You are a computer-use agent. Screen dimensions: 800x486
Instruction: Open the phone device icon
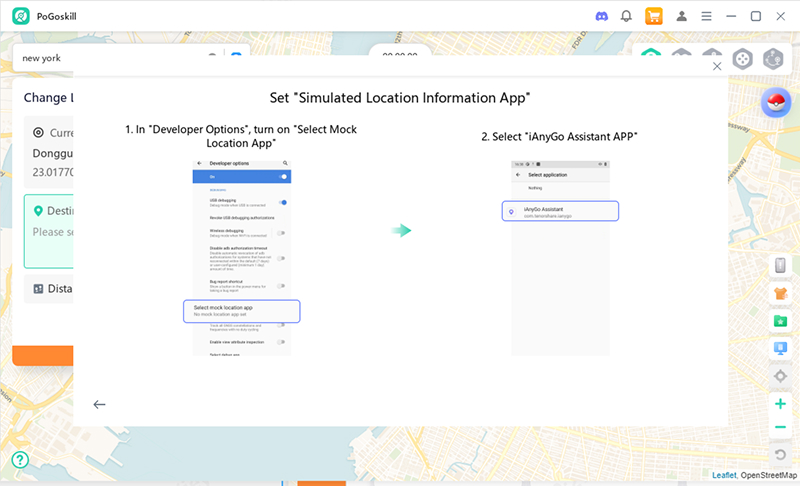click(780, 265)
